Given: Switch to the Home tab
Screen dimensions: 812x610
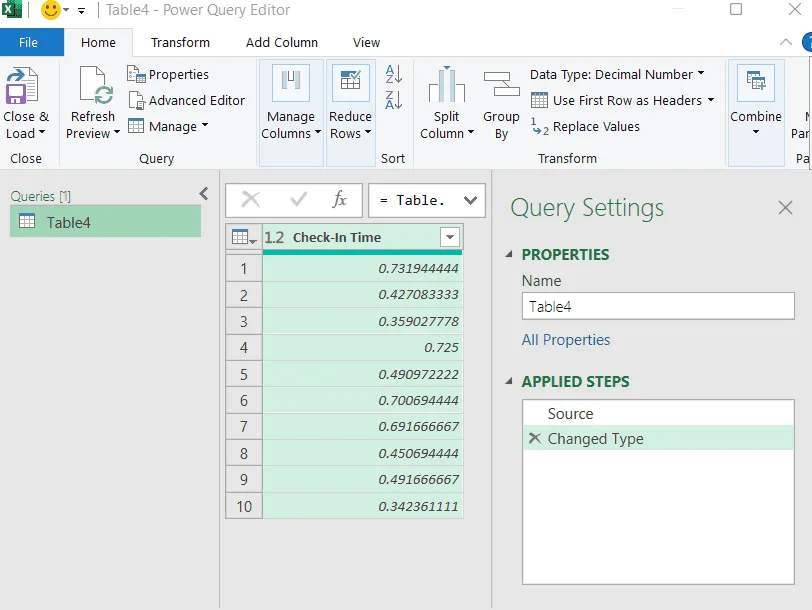Looking at the screenshot, I should [x=98, y=42].
